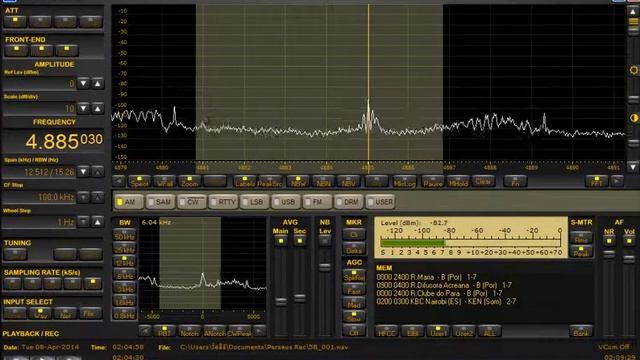
Task: Open the User1 memory tab
Action: coord(438,331)
